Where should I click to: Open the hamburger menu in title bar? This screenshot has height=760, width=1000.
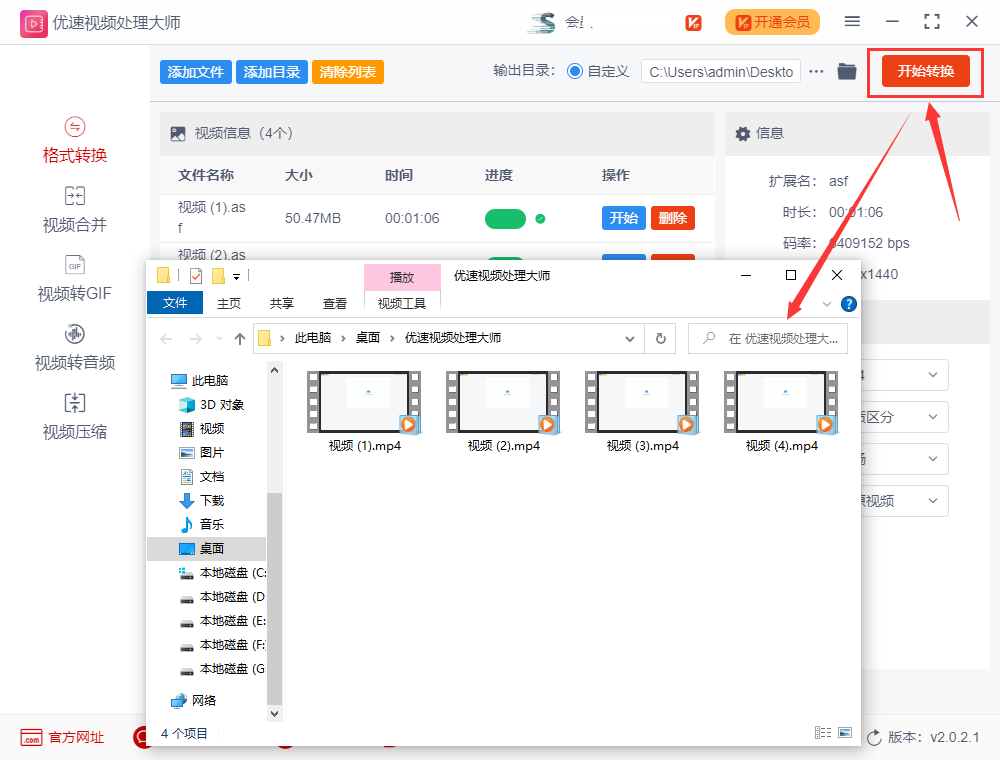(x=852, y=21)
